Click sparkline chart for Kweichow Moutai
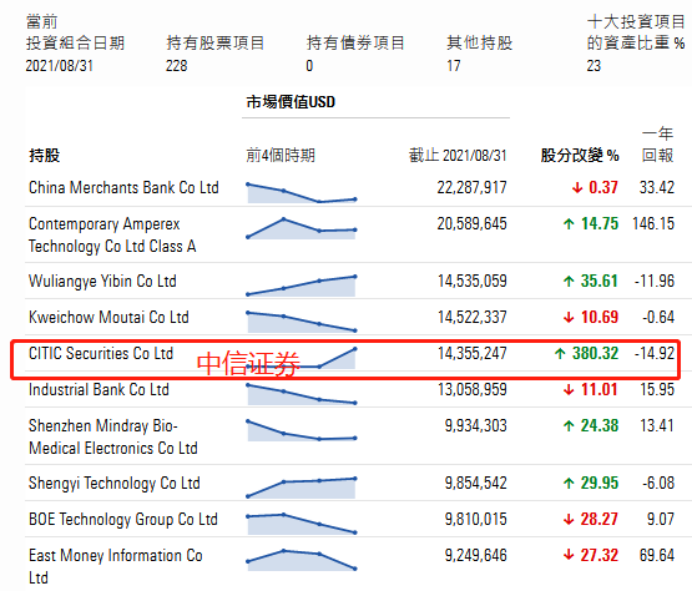Screen dimensions: 693x592 click(301, 321)
